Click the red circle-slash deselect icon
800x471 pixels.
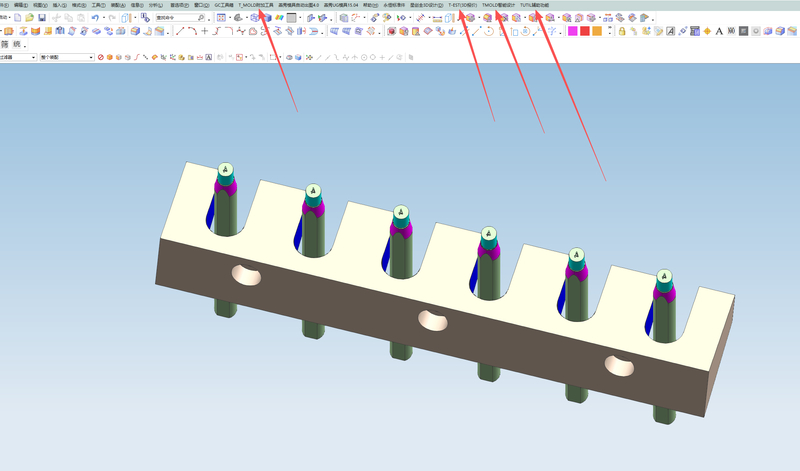(101, 57)
